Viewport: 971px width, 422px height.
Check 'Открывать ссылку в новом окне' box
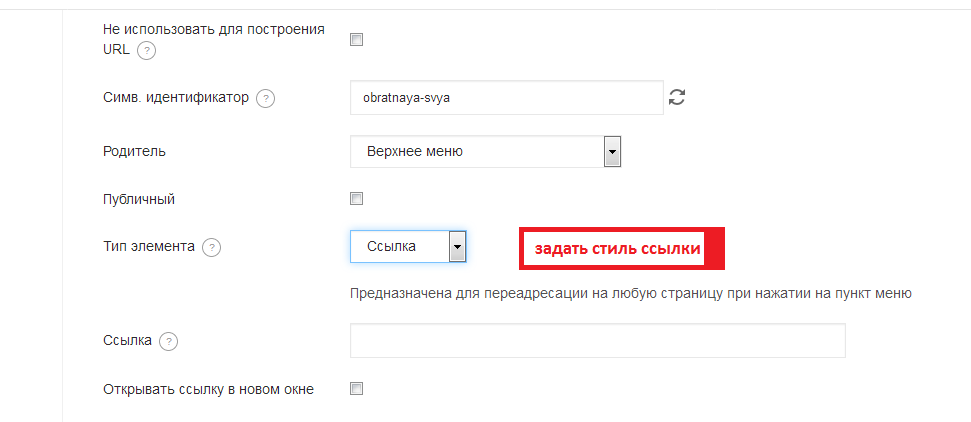click(356, 389)
